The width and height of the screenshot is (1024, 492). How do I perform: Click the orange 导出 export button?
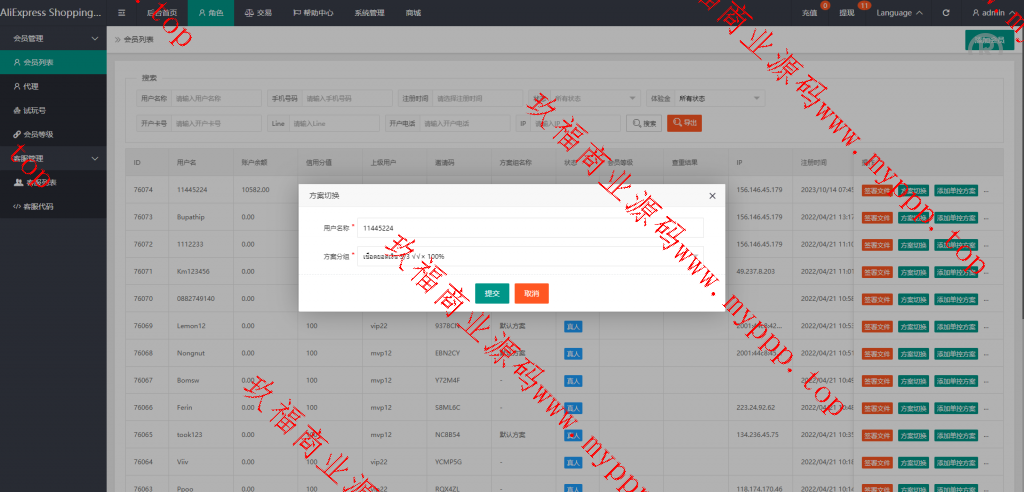684,123
